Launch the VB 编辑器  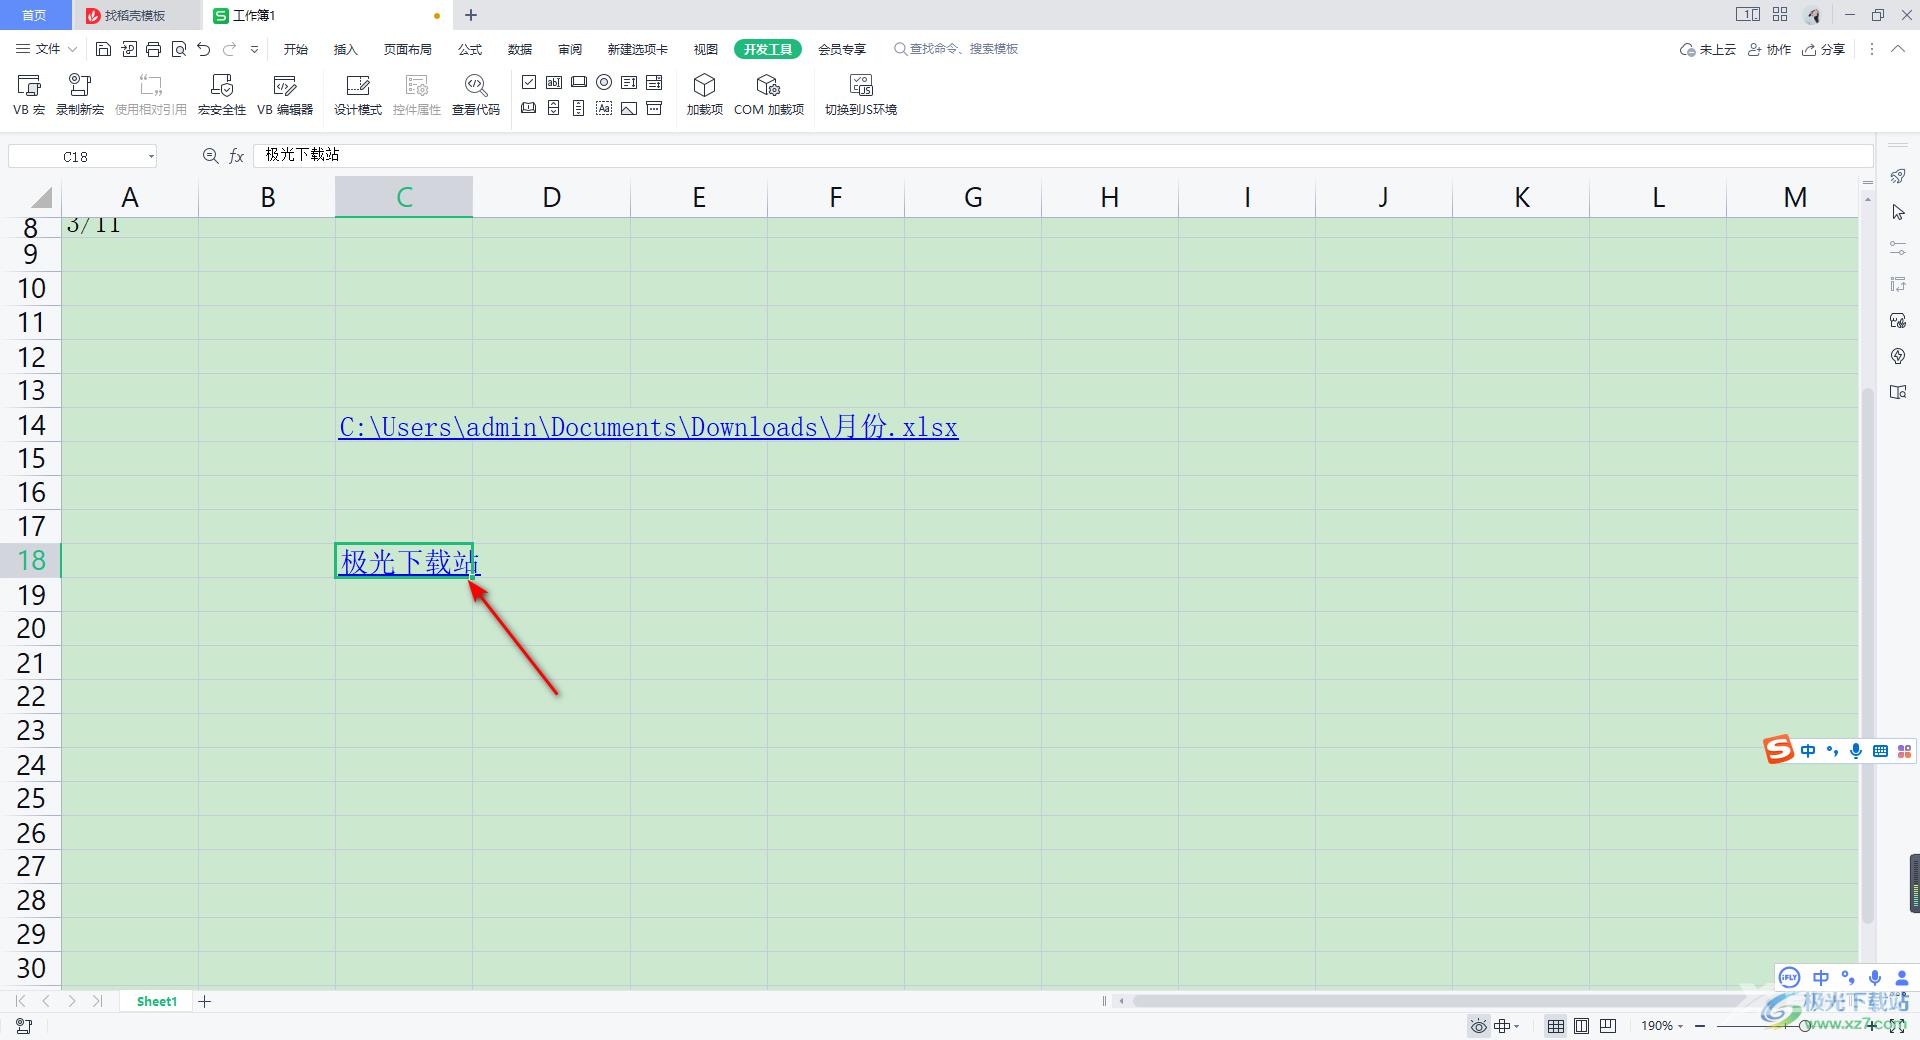(x=285, y=95)
